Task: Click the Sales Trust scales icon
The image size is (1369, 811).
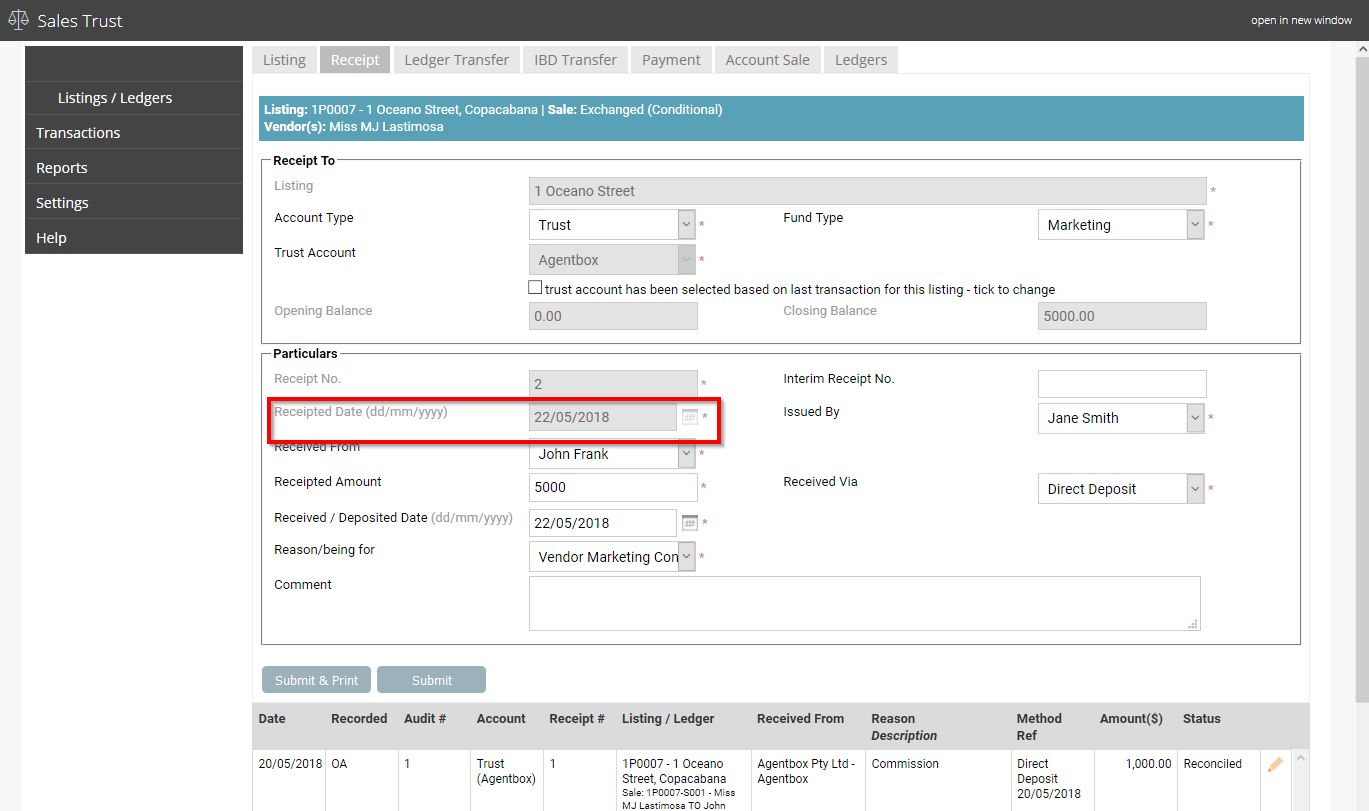Action: pyautogui.click(x=18, y=20)
